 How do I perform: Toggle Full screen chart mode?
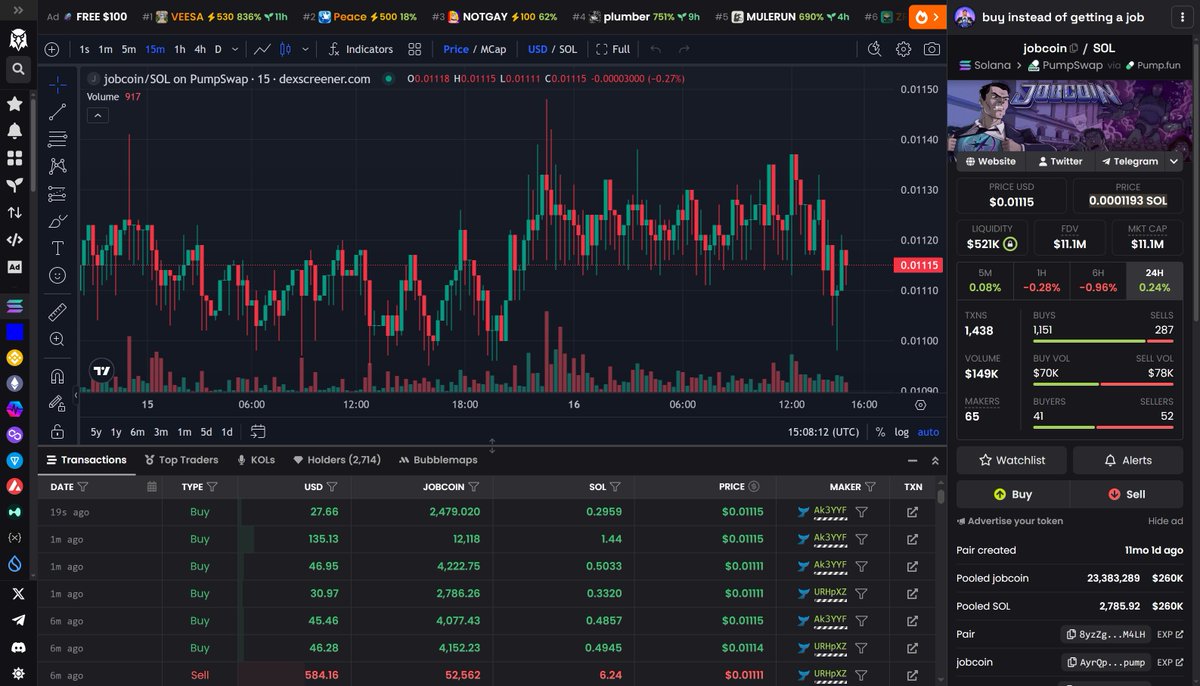[613, 49]
